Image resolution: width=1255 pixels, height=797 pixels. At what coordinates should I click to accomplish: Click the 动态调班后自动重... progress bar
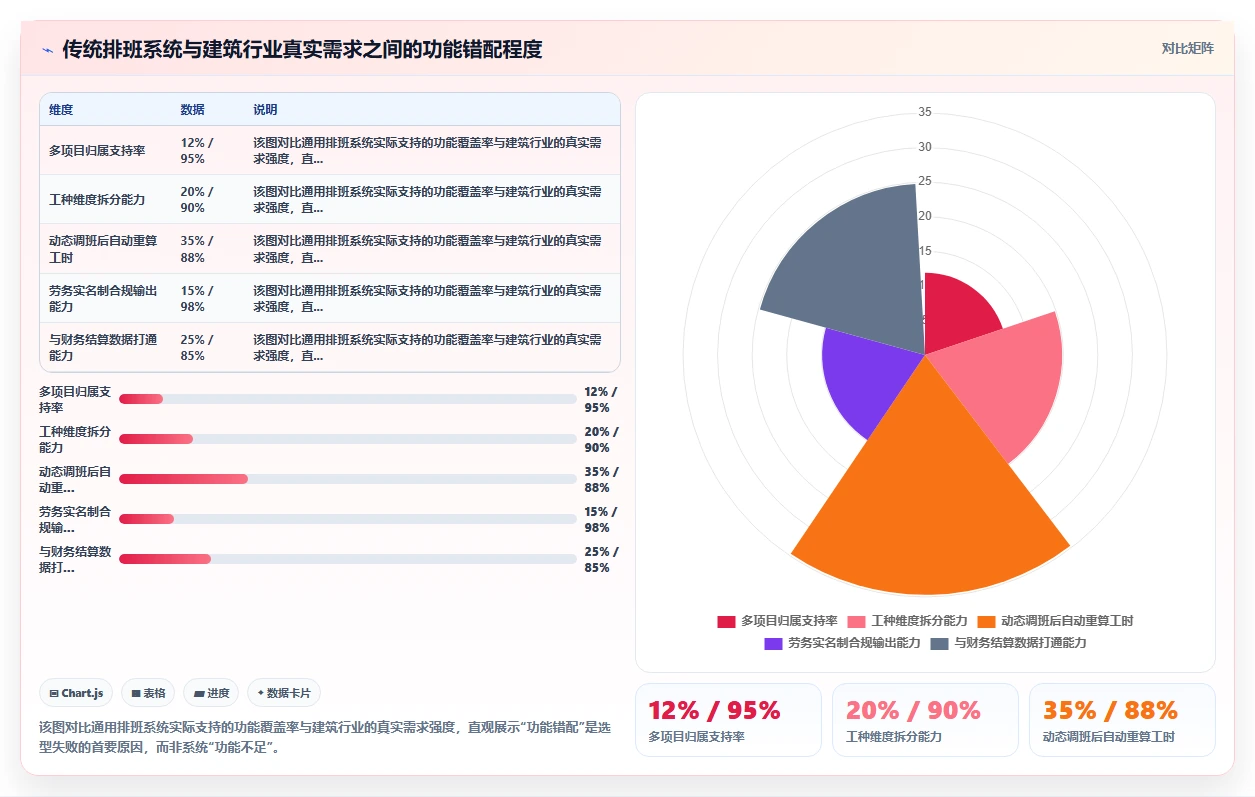[x=348, y=479]
